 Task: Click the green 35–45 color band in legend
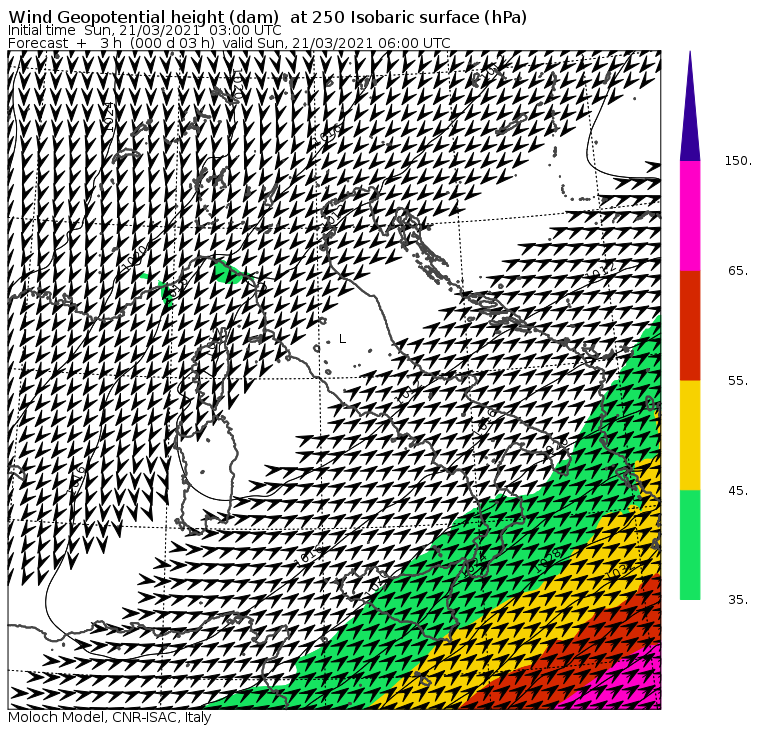[x=690, y=545]
